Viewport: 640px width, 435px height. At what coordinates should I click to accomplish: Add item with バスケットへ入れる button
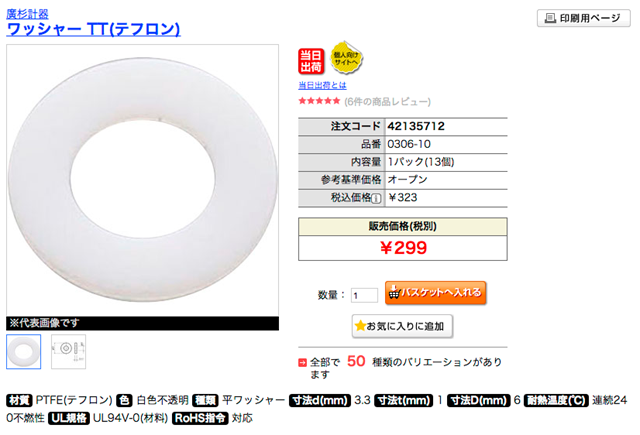pos(436,293)
